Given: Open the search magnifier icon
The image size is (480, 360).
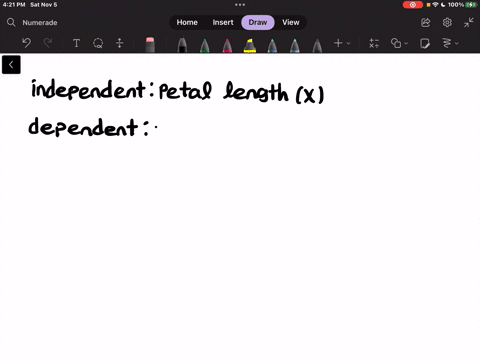Looking at the screenshot, I should coord(11,22).
